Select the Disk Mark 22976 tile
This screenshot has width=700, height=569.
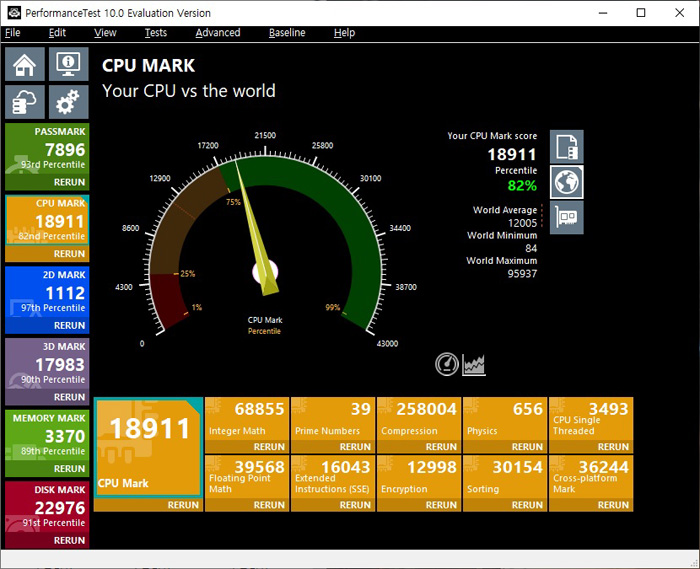(x=47, y=507)
